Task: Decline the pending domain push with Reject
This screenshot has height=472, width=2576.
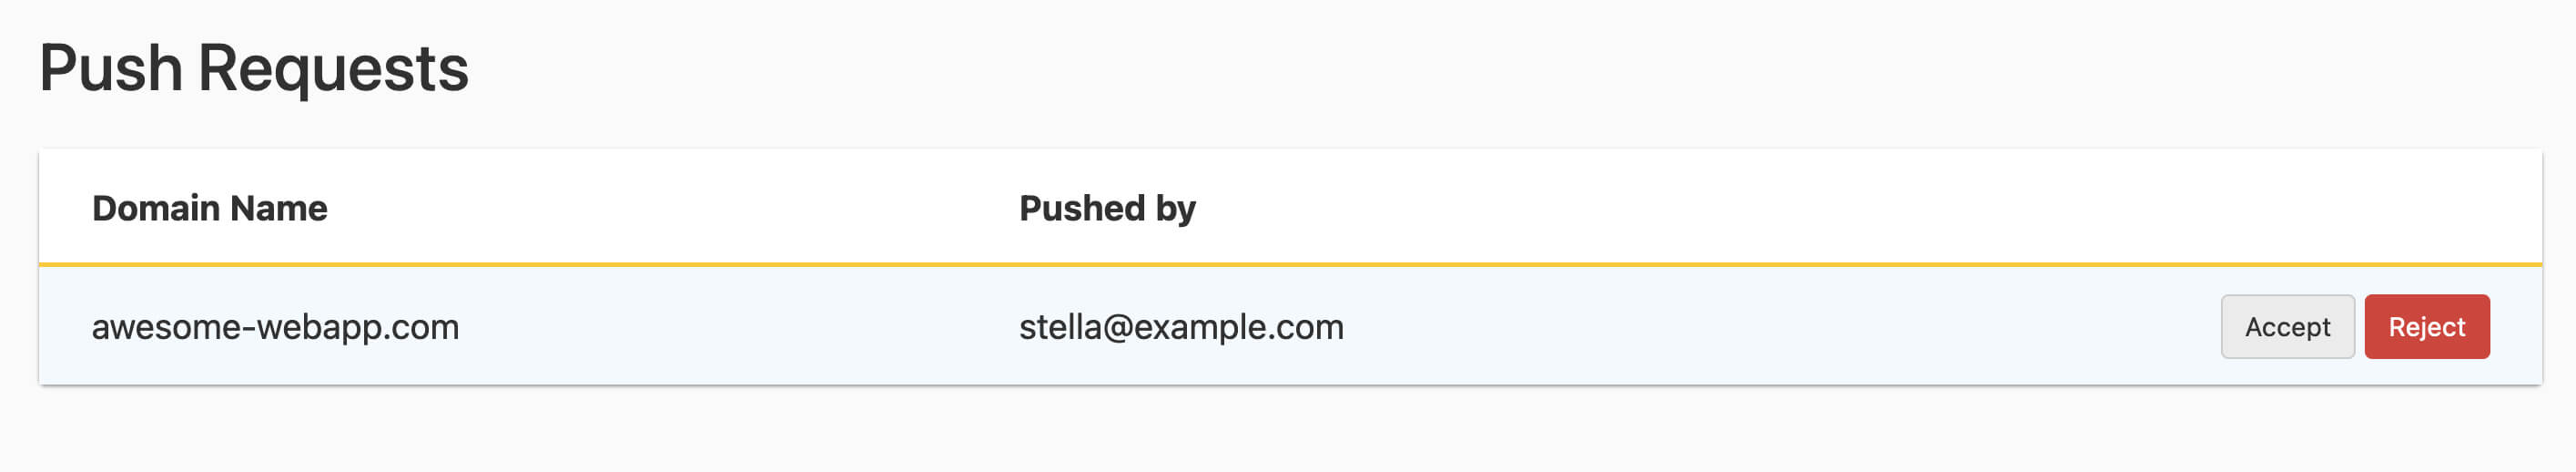Action: tap(2426, 327)
